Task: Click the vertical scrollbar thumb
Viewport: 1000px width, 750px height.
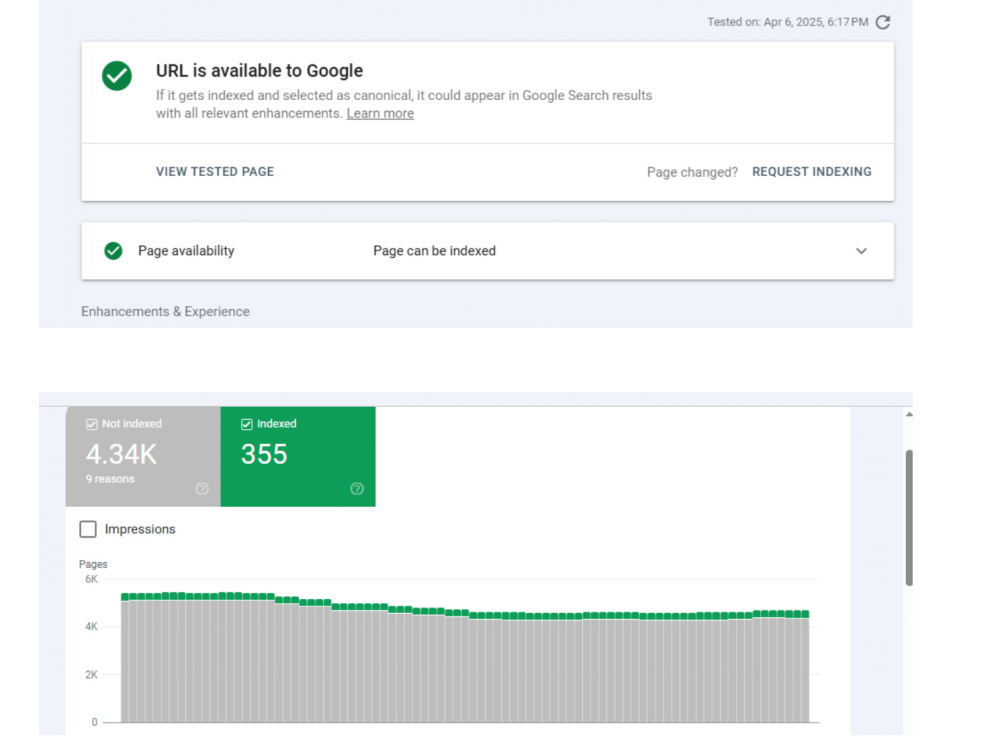Action: click(x=909, y=517)
